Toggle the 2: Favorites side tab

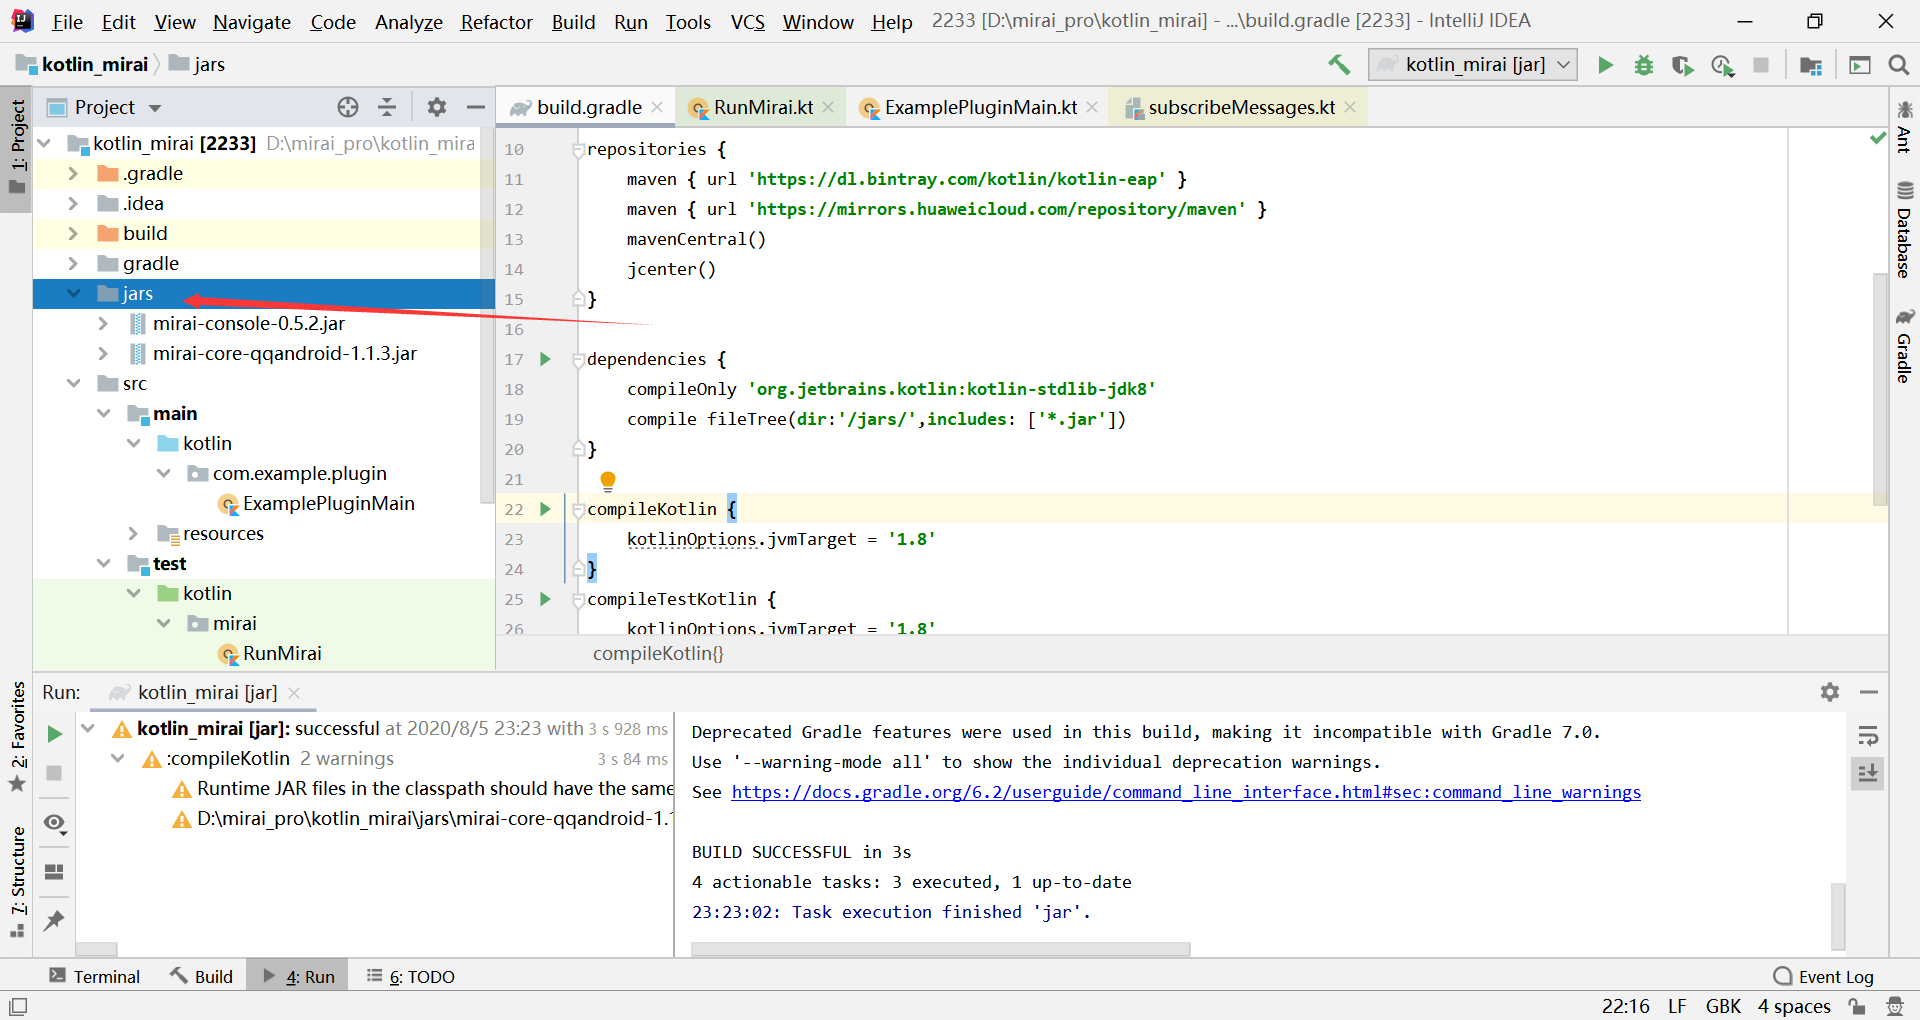click(x=17, y=736)
